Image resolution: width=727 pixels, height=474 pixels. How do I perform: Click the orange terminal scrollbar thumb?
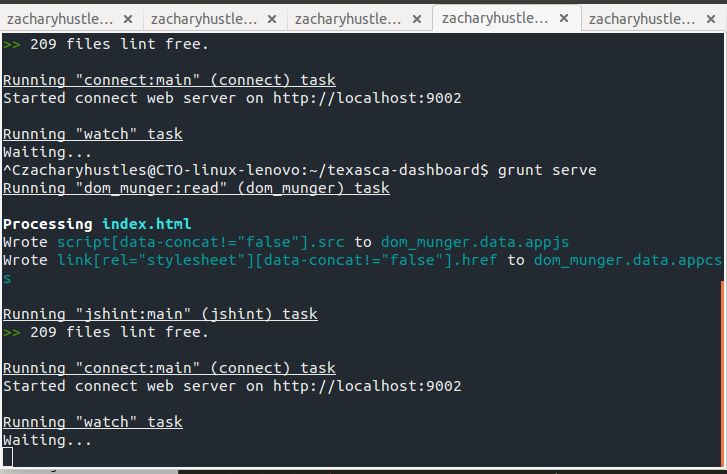click(723, 372)
